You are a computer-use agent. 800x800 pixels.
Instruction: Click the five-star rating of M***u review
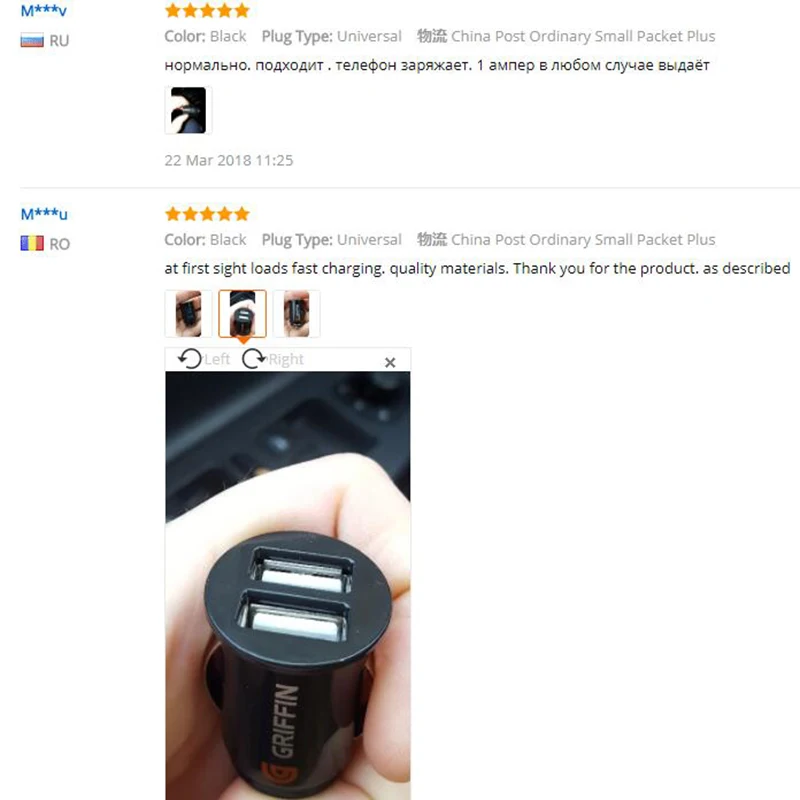tap(207, 214)
